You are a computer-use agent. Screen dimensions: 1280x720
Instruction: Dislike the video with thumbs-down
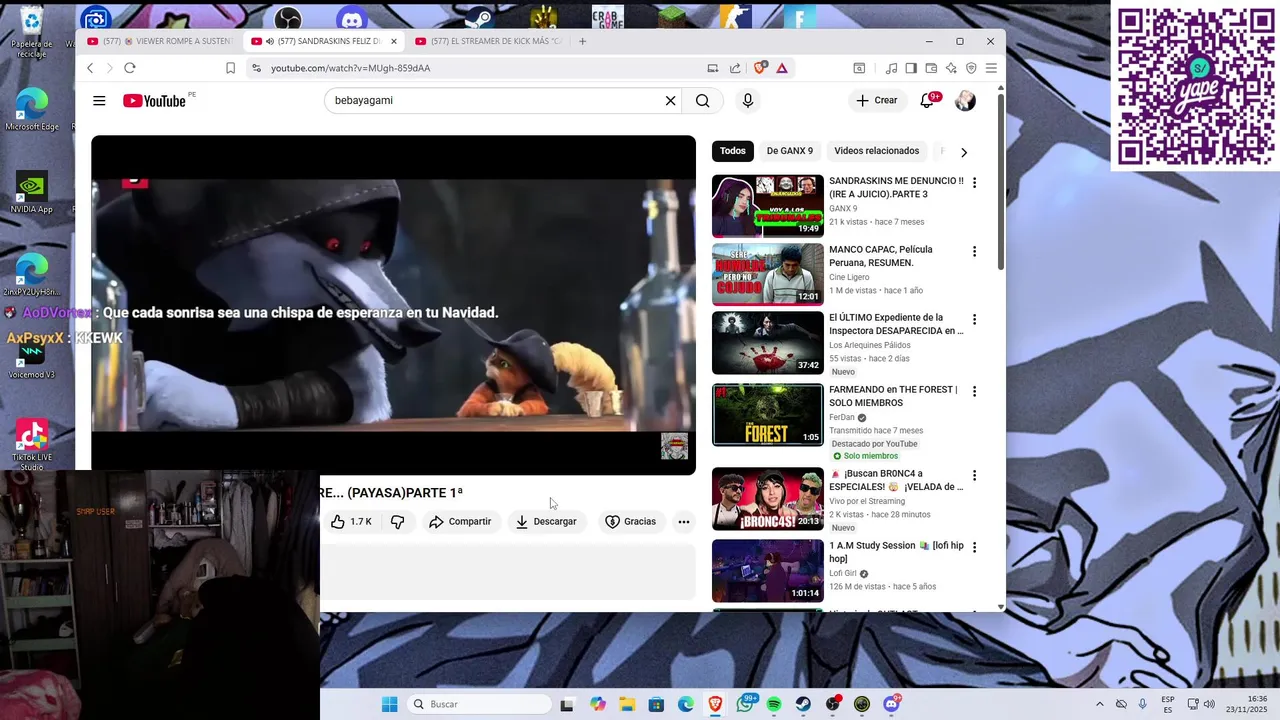[x=398, y=521]
